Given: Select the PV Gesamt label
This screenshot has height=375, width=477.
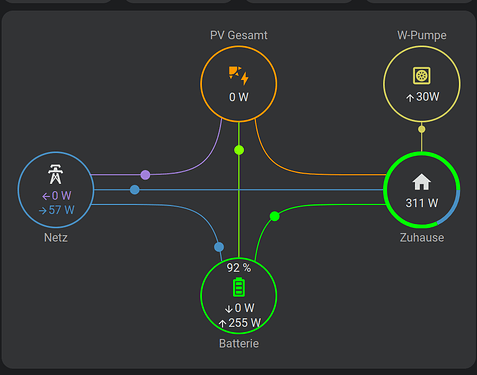Looking at the screenshot, I should pyautogui.click(x=239, y=35).
